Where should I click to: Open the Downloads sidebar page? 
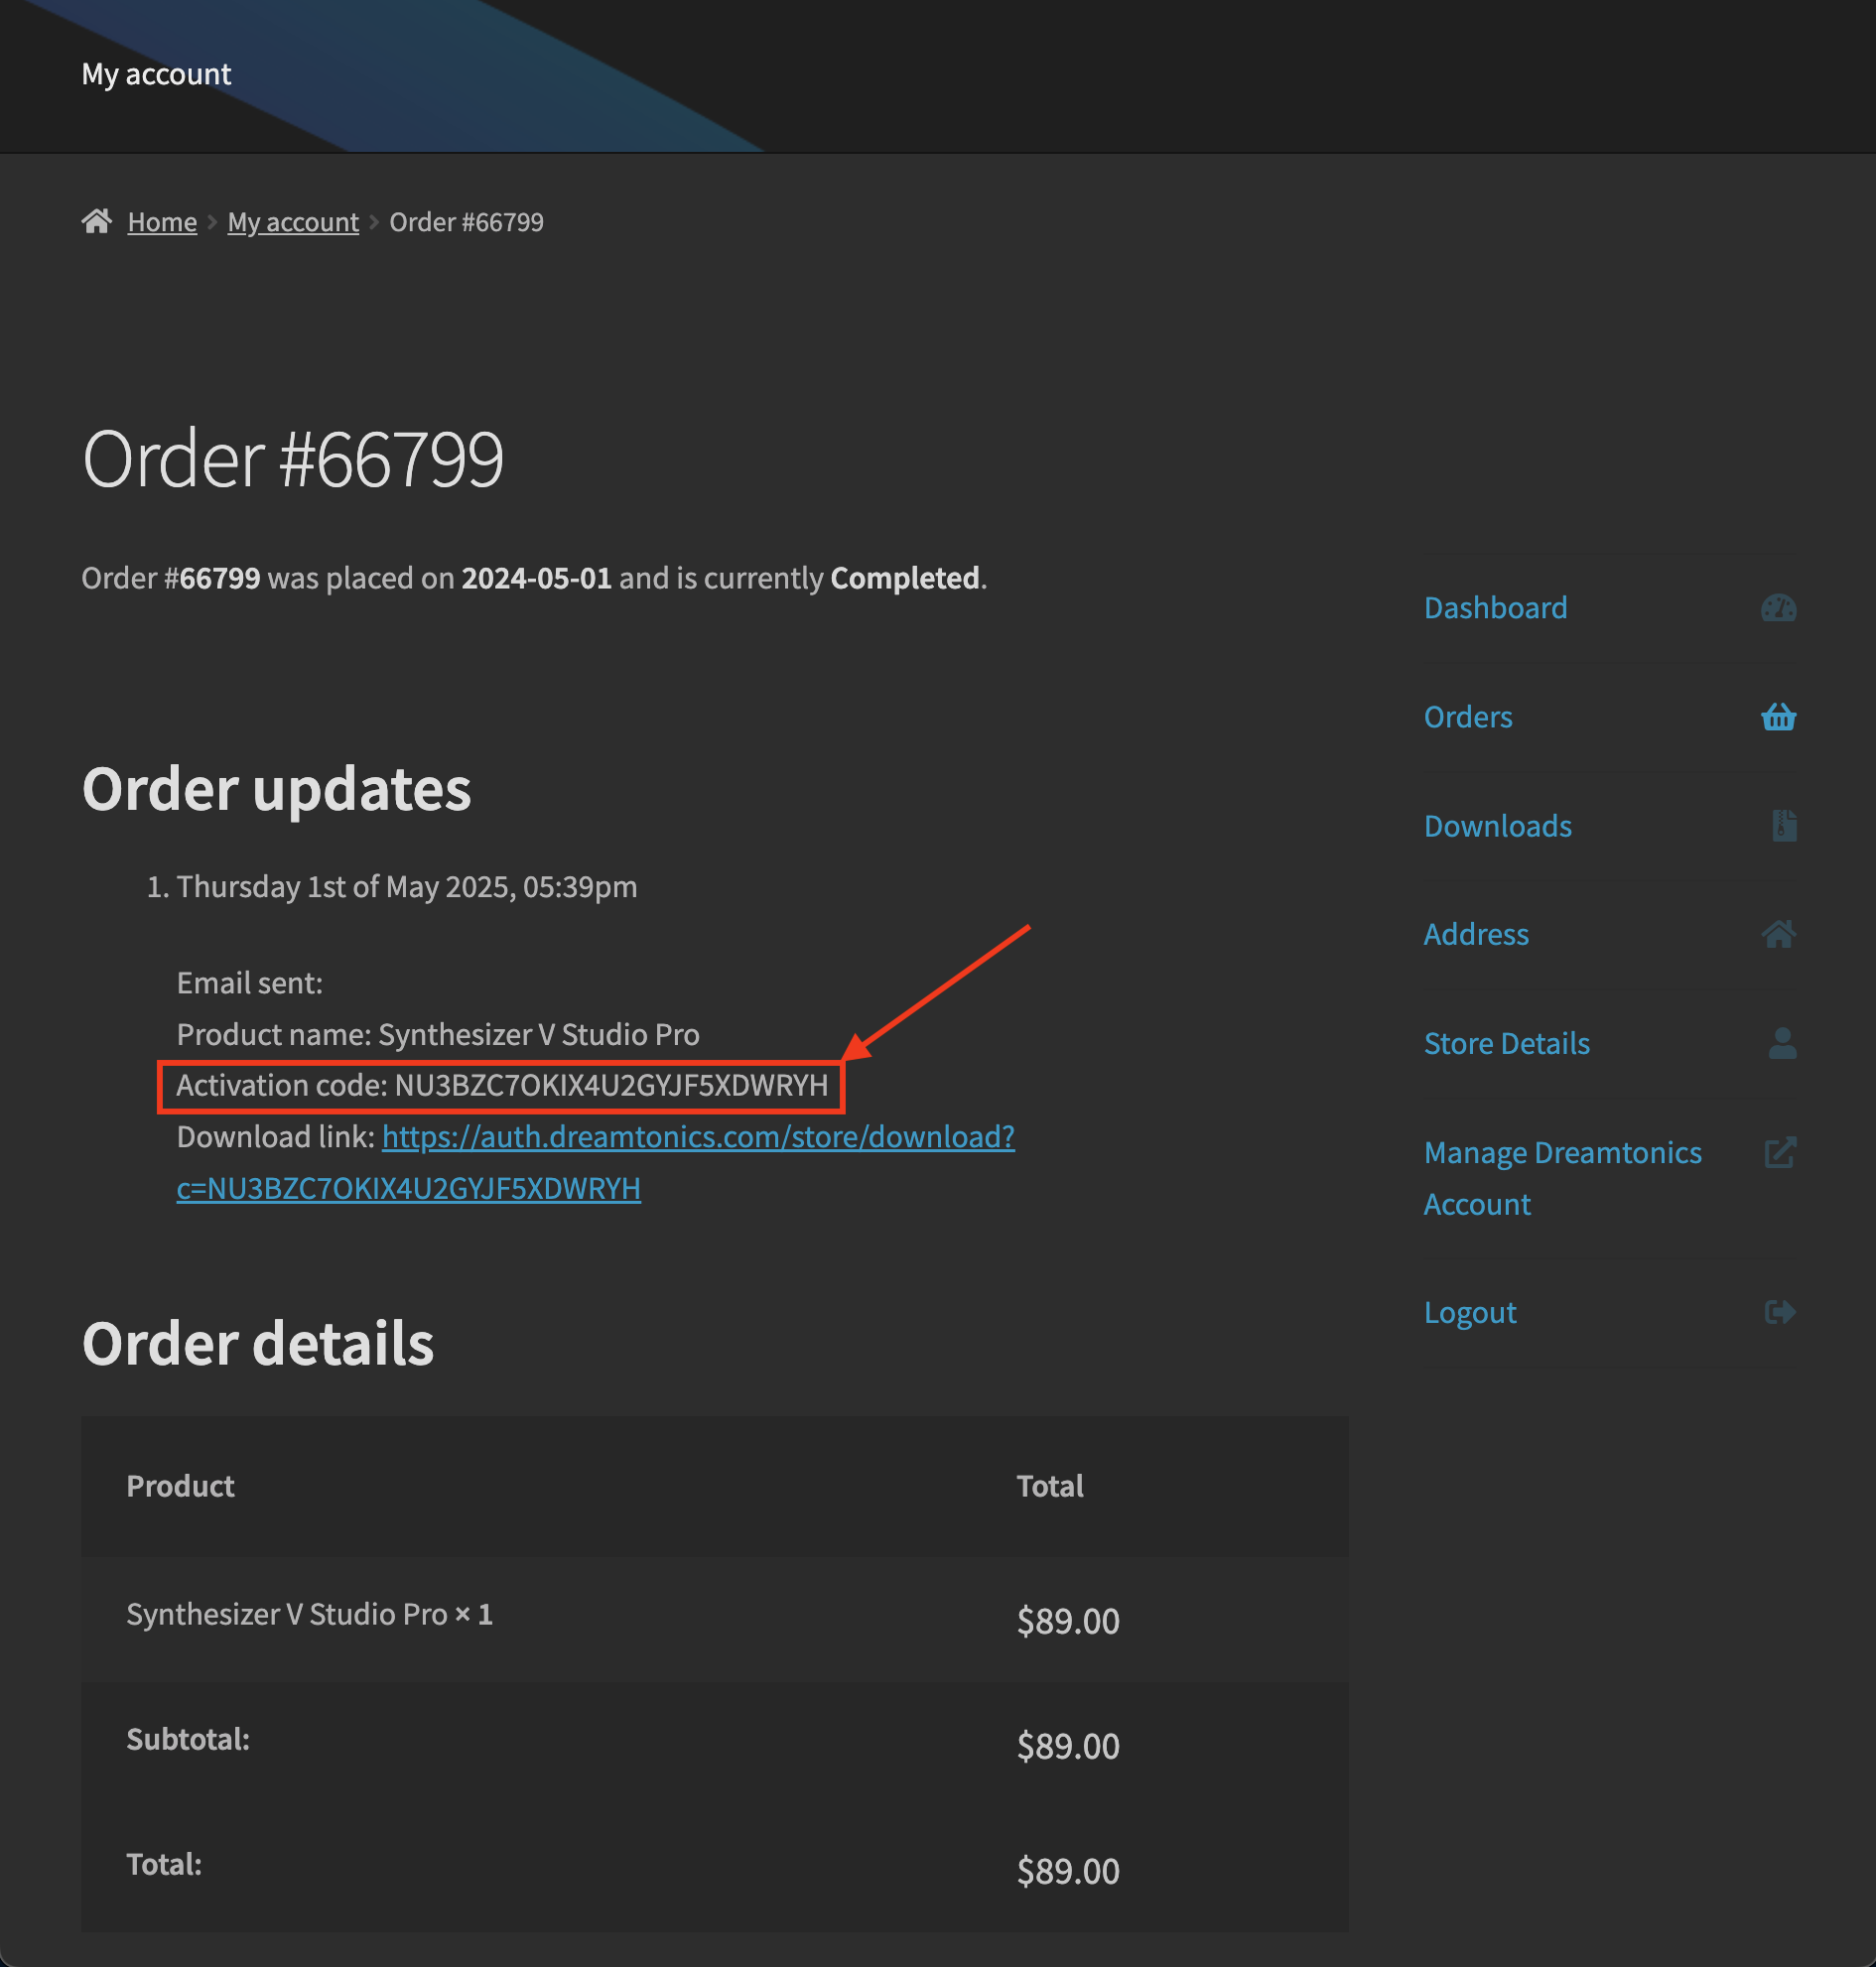click(1497, 826)
